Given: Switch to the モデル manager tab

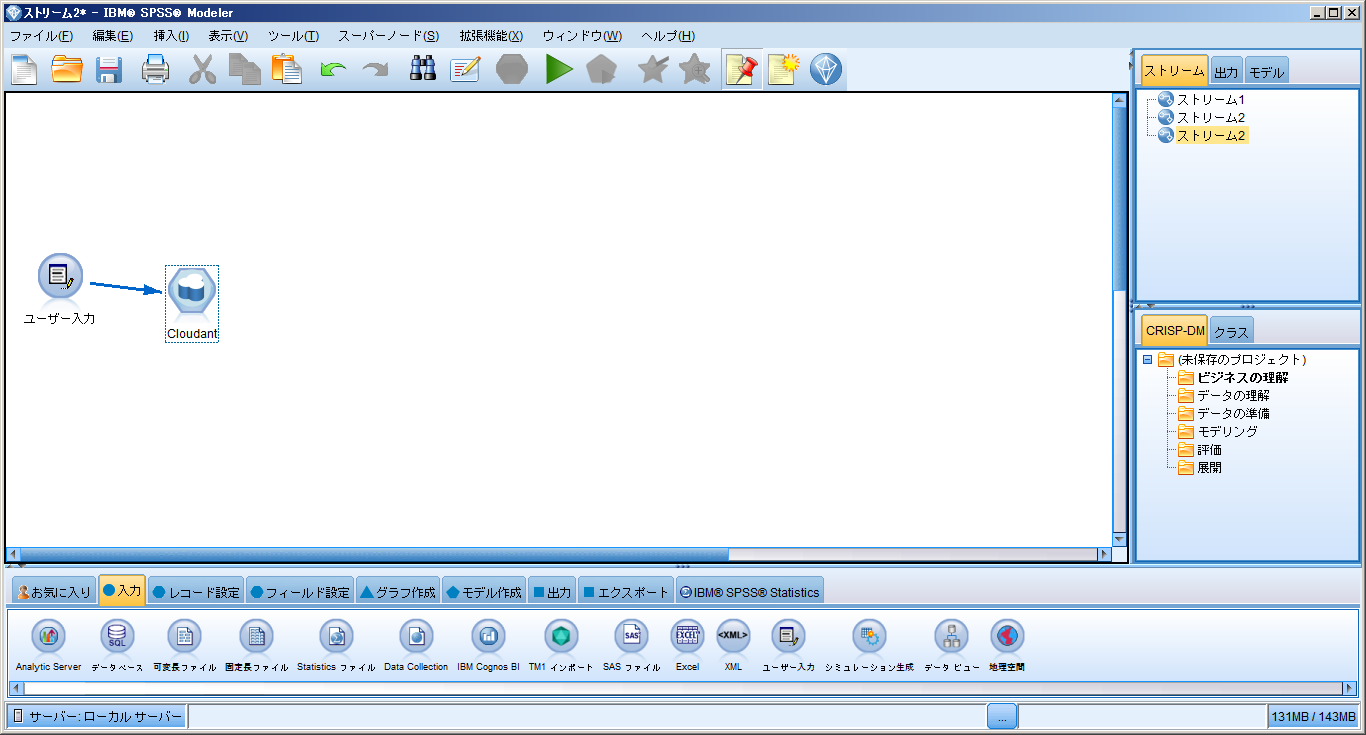Looking at the screenshot, I should click(x=1267, y=72).
